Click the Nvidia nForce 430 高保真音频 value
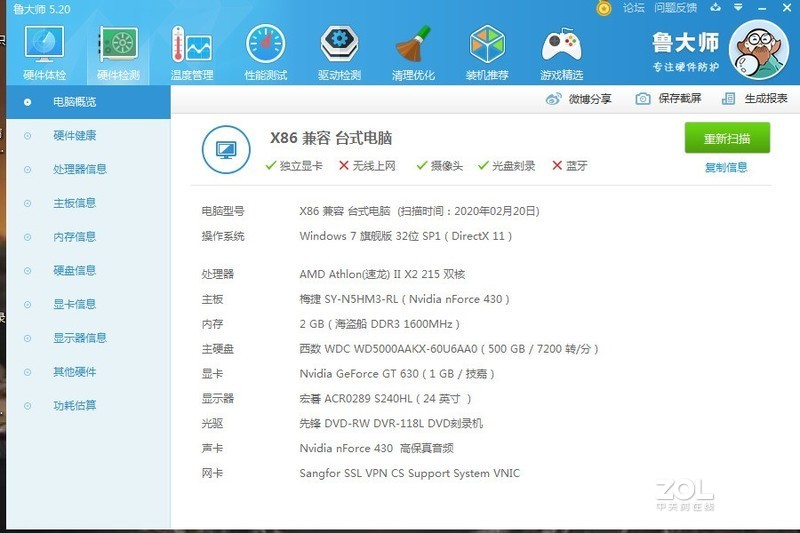Screen dimensions: 800x533 (377, 448)
